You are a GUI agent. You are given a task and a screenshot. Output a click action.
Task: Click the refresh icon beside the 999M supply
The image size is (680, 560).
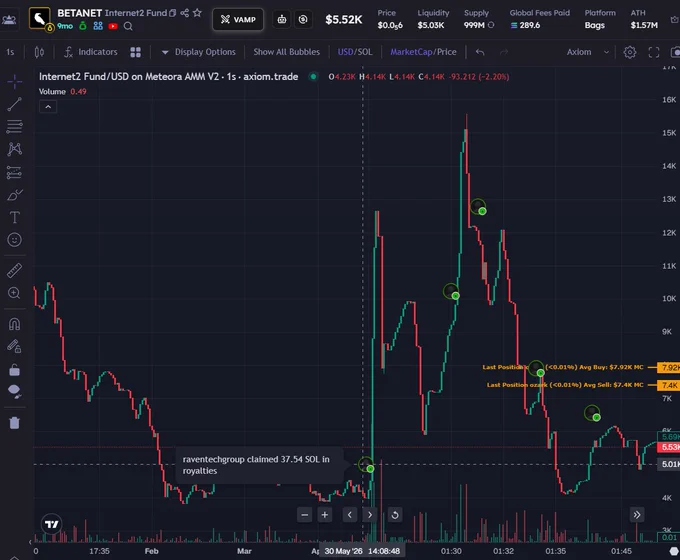point(491,25)
